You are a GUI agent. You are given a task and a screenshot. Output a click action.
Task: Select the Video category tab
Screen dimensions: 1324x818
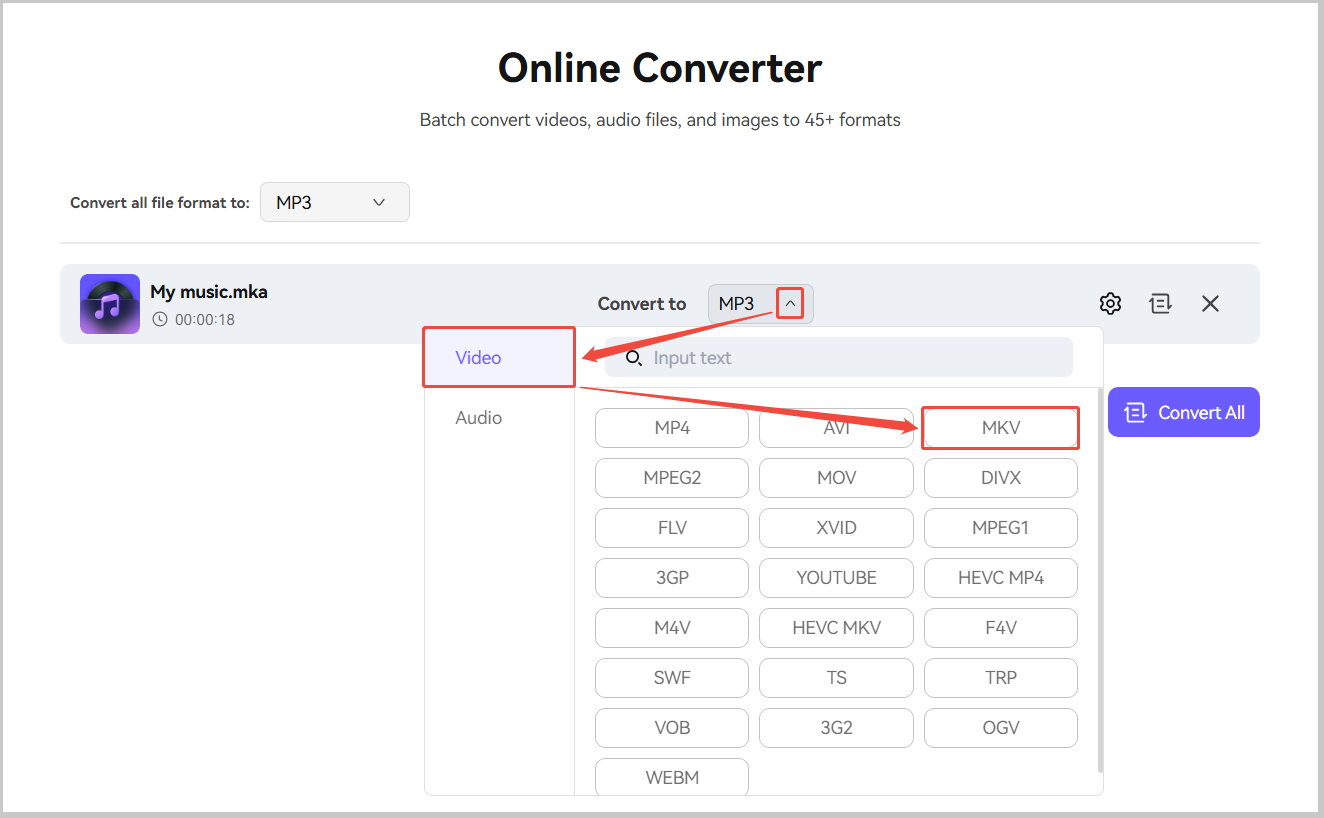pyautogui.click(x=499, y=357)
